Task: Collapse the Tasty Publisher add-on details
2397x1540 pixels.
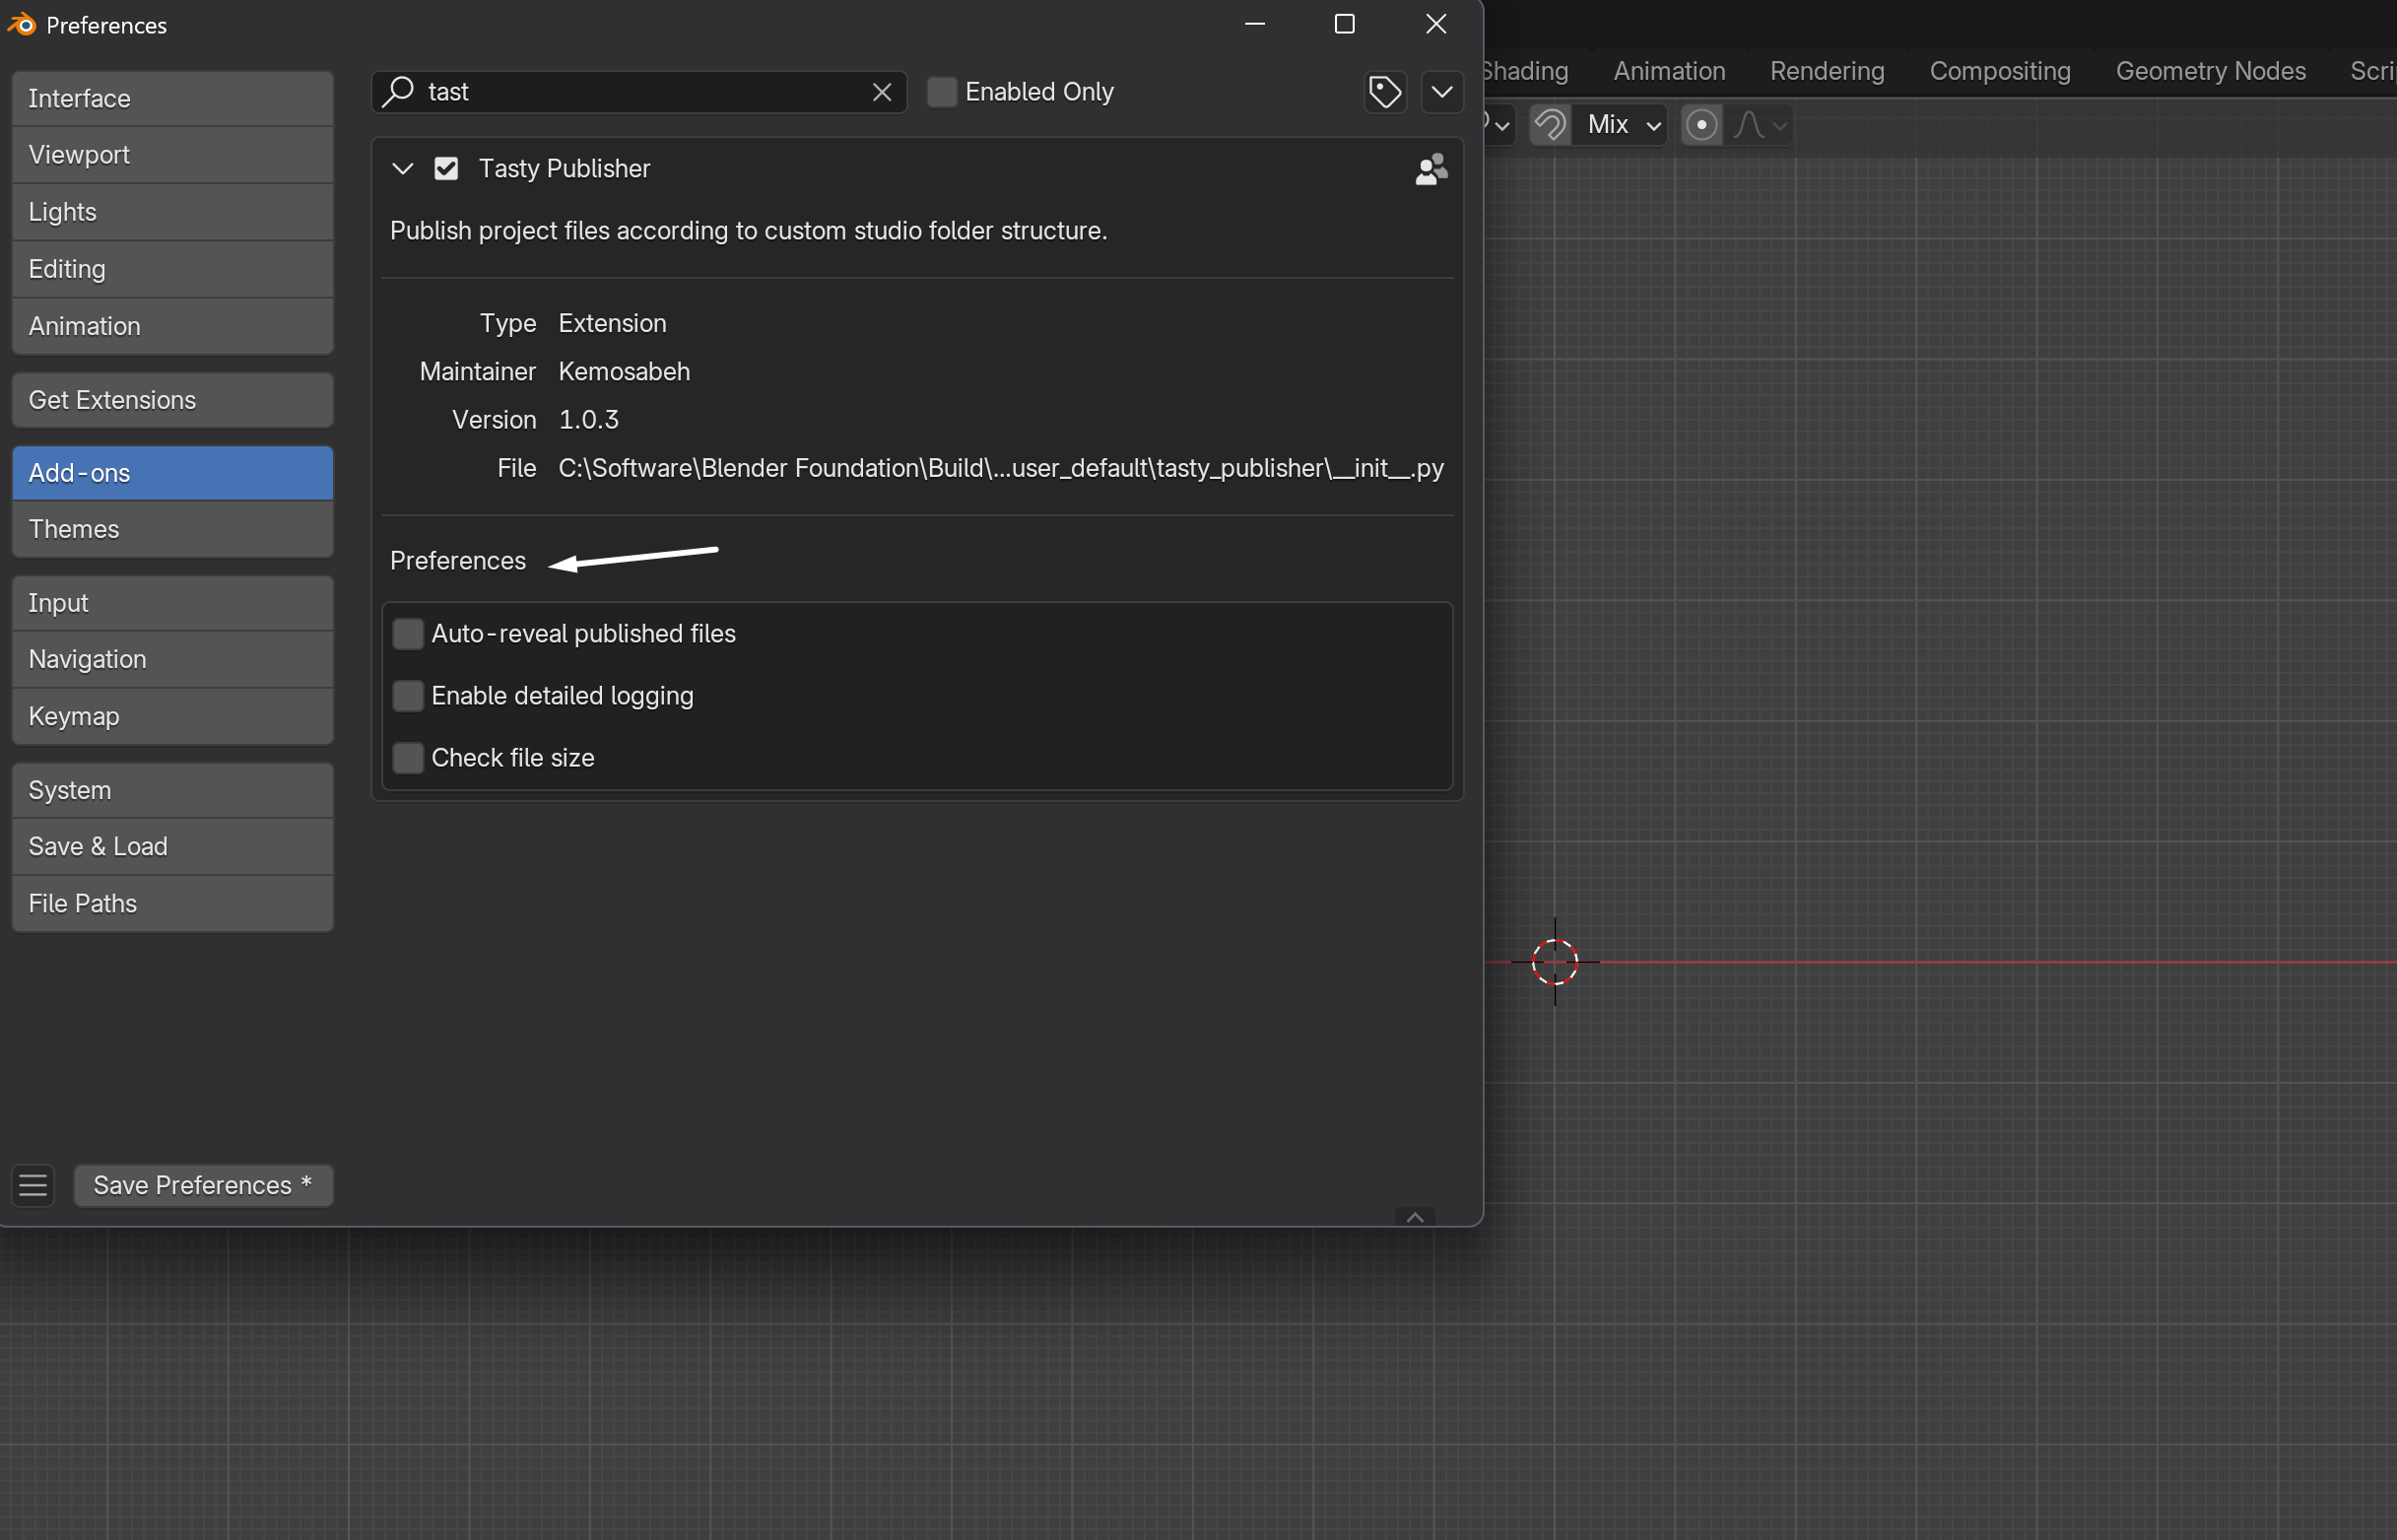Action: (x=402, y=168)
